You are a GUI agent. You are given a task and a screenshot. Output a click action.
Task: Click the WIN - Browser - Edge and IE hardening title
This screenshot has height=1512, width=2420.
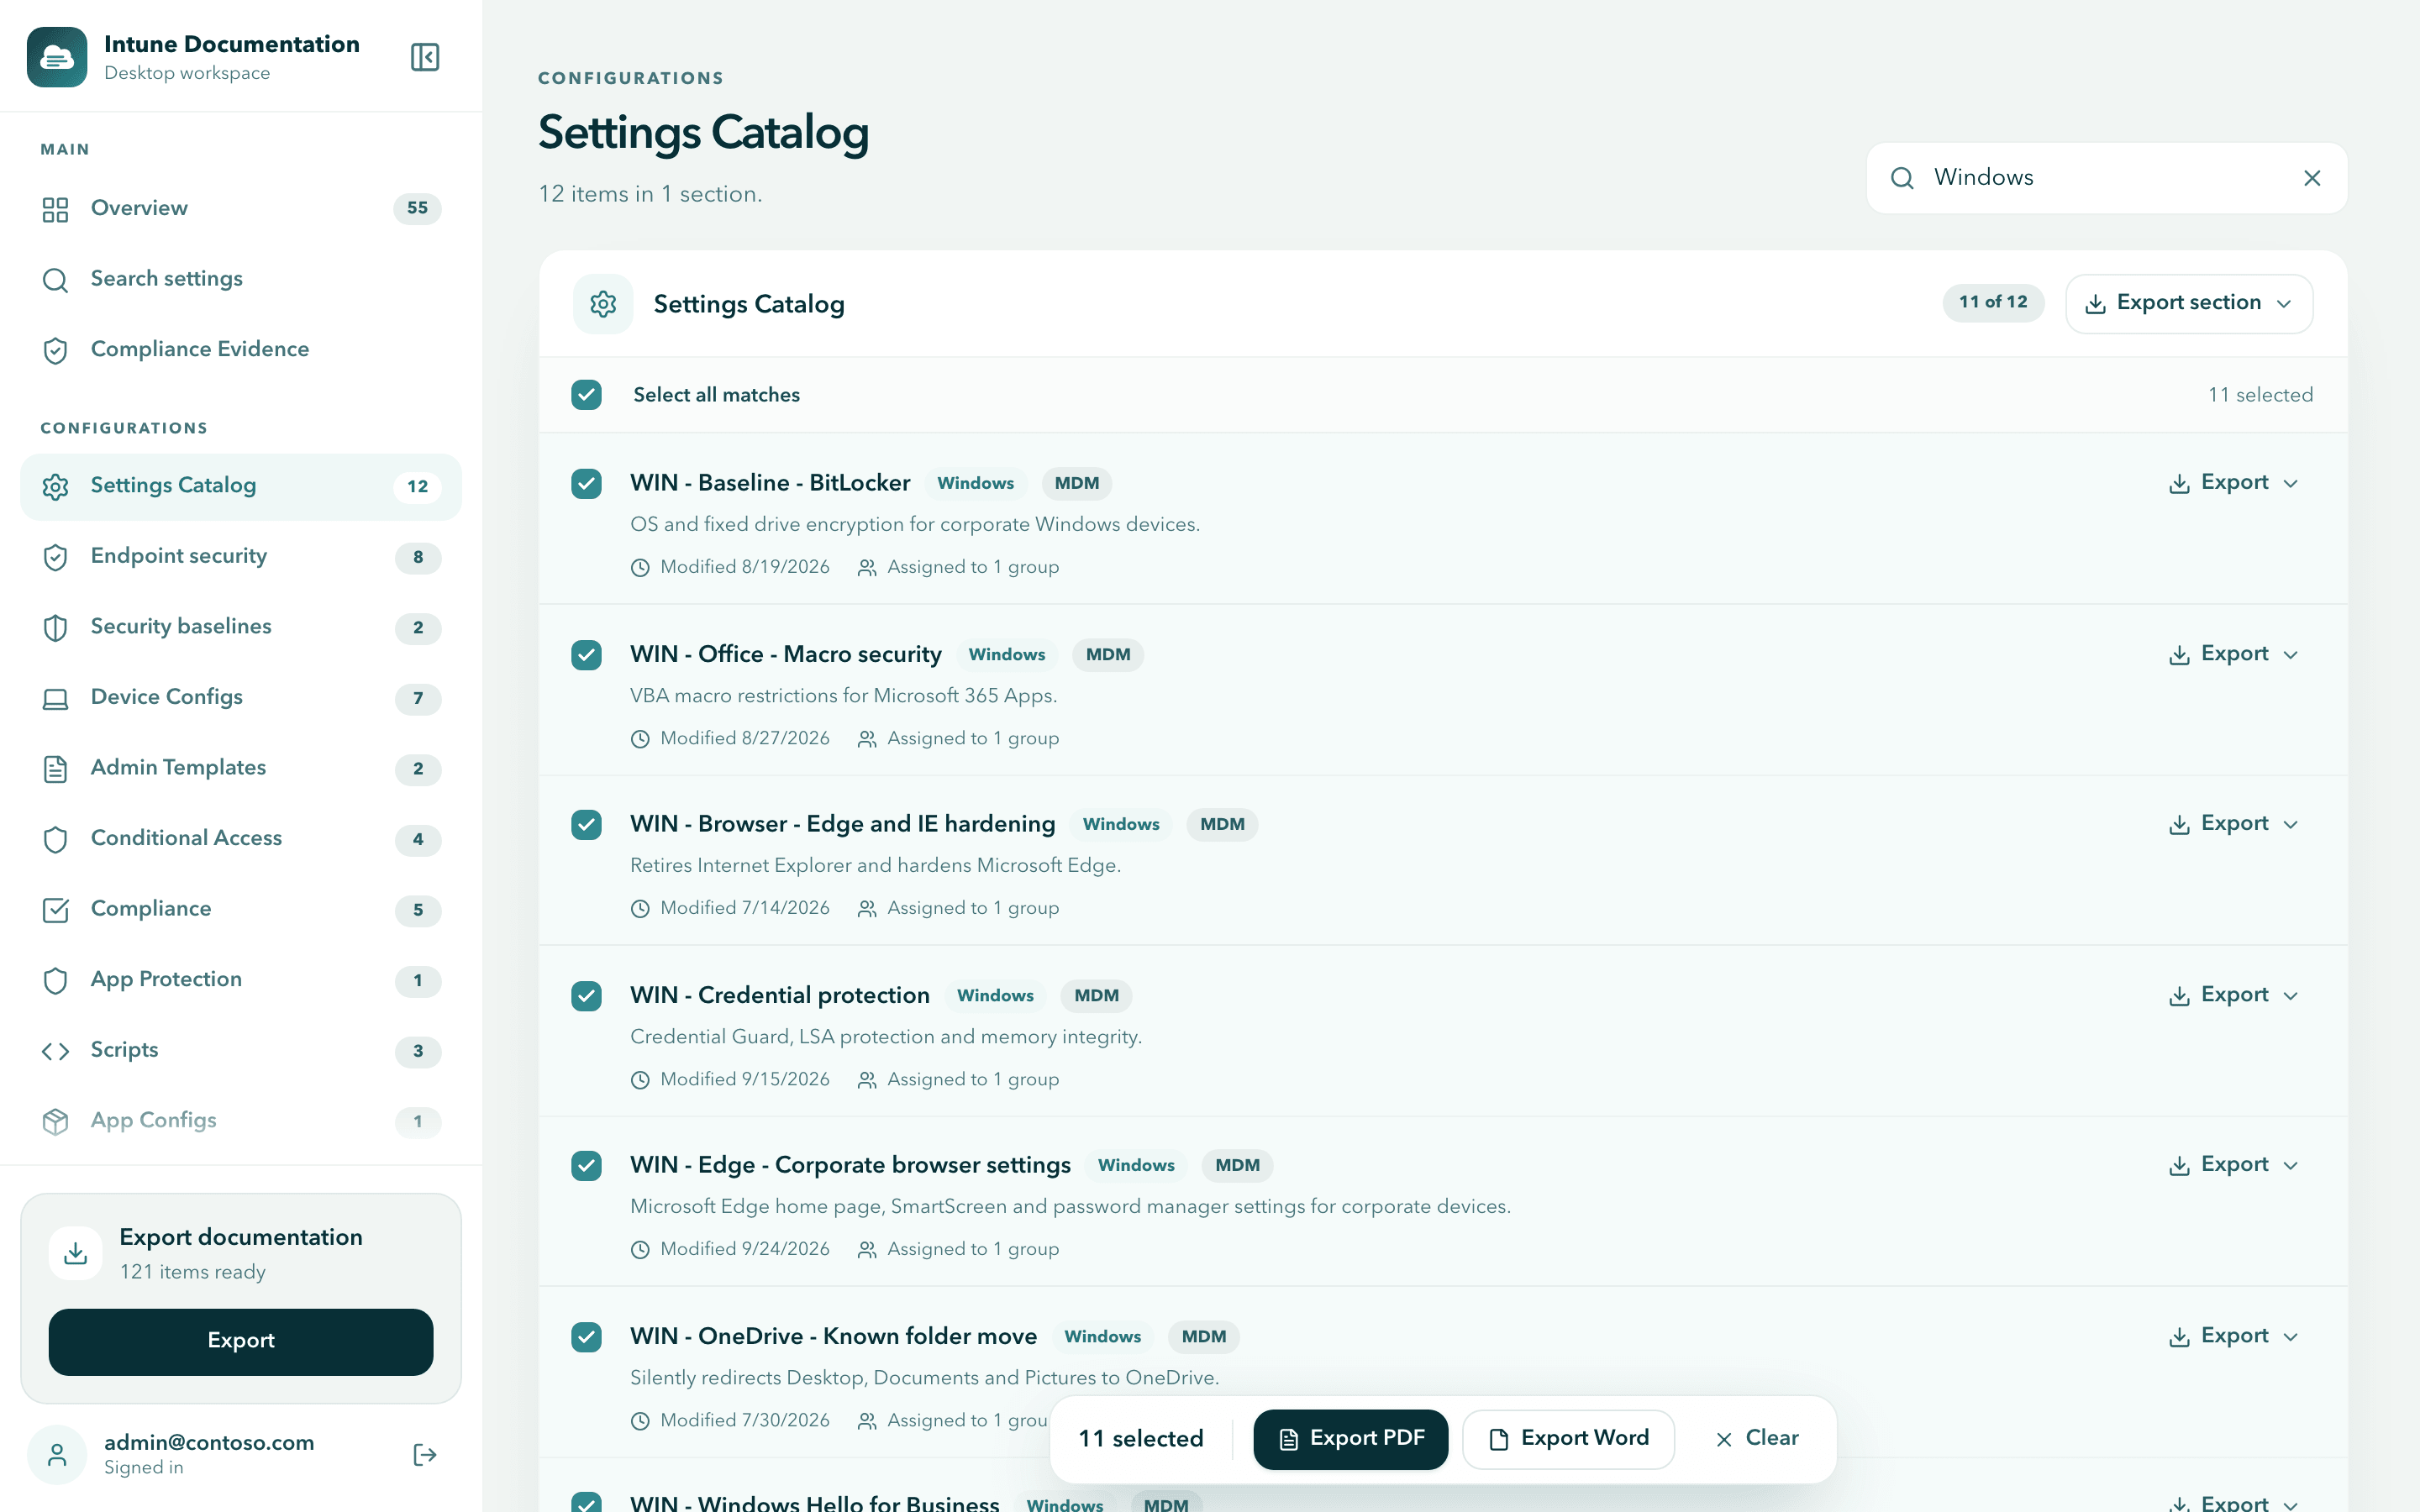pyautogui.click(x=842, y=824)
